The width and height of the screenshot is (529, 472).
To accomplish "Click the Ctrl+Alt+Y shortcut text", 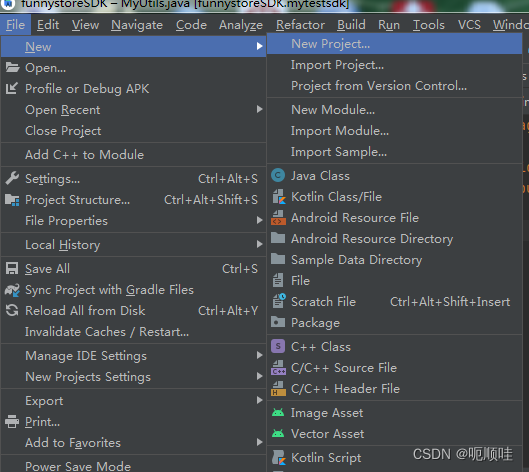I will click(228, 310).
